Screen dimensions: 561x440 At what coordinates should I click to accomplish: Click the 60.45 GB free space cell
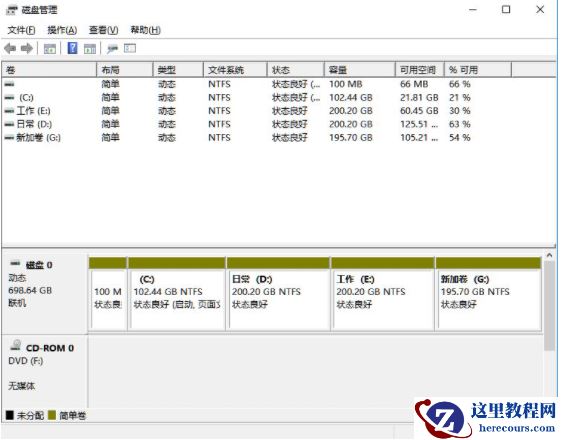[419, 111]
